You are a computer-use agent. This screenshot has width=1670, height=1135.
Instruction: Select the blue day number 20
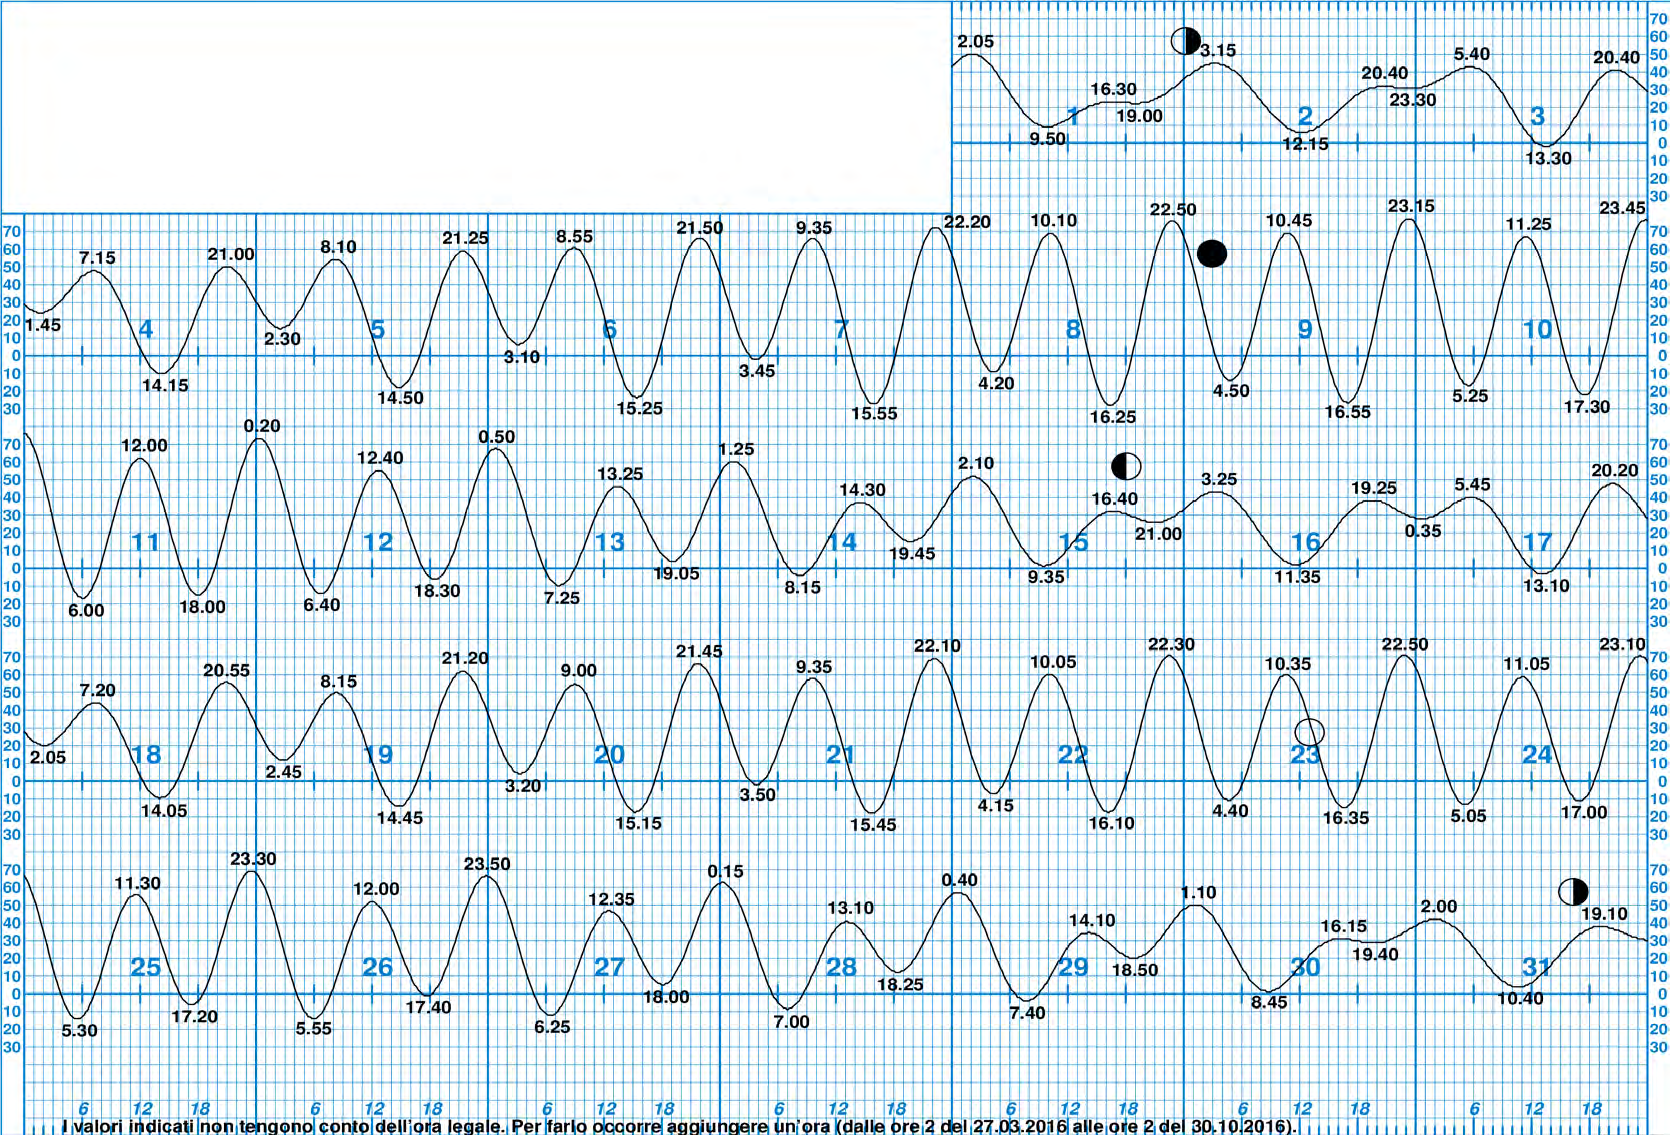click(x=609, y=754)
